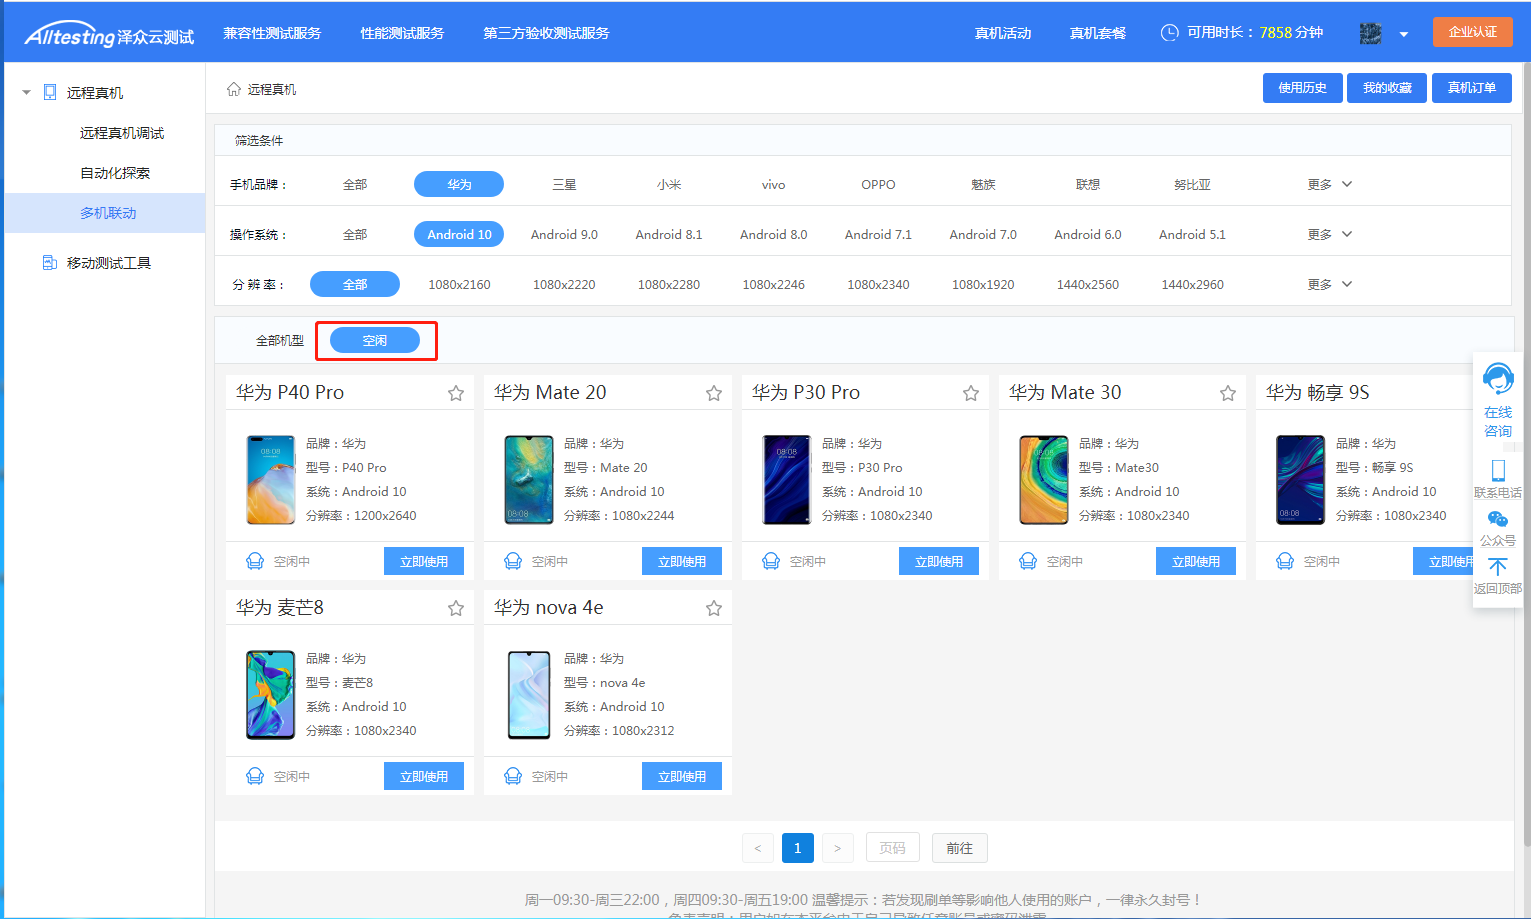Click the 页码 page number input

893,848
